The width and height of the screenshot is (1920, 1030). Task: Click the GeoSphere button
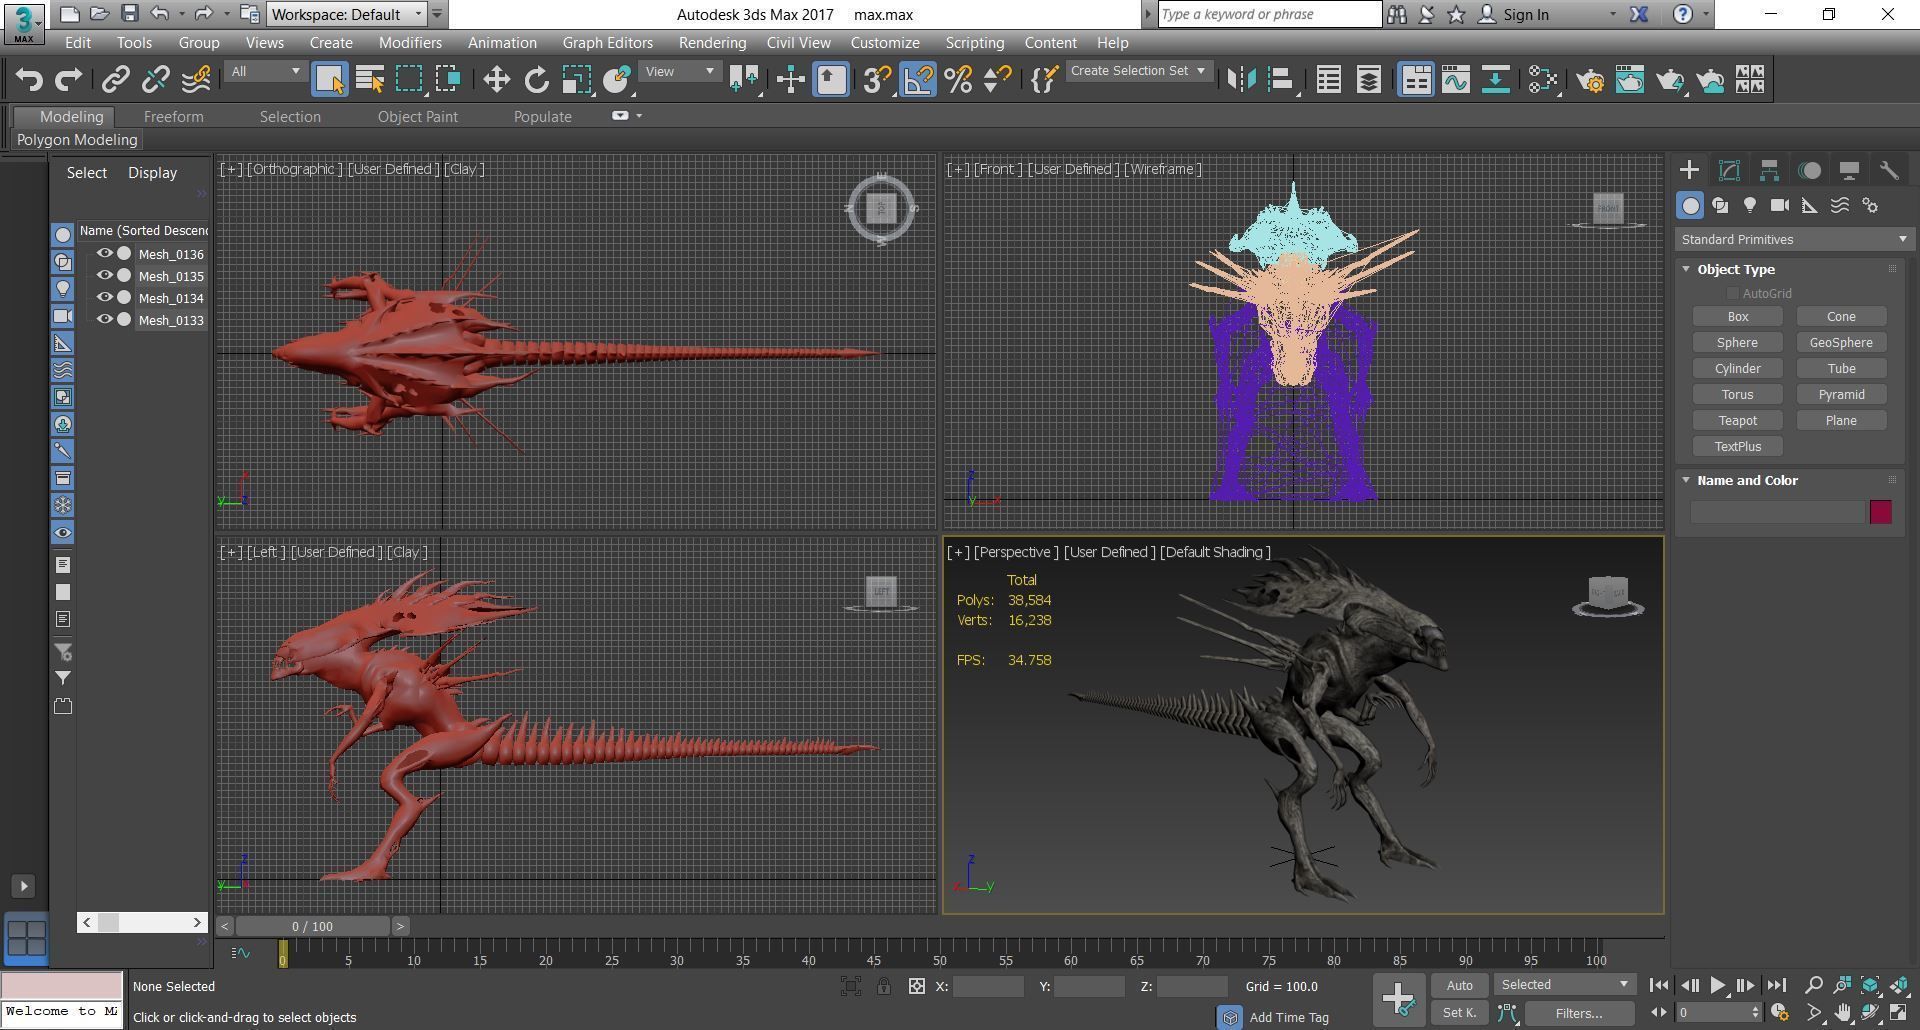coord(1841,342)
